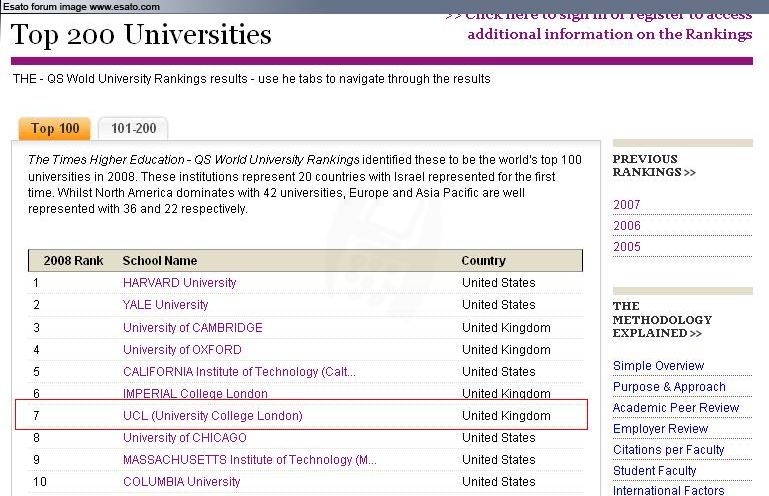Open the CALIFORNIA Institute of Technology link
769x496 pixels.
click(239, 372)
